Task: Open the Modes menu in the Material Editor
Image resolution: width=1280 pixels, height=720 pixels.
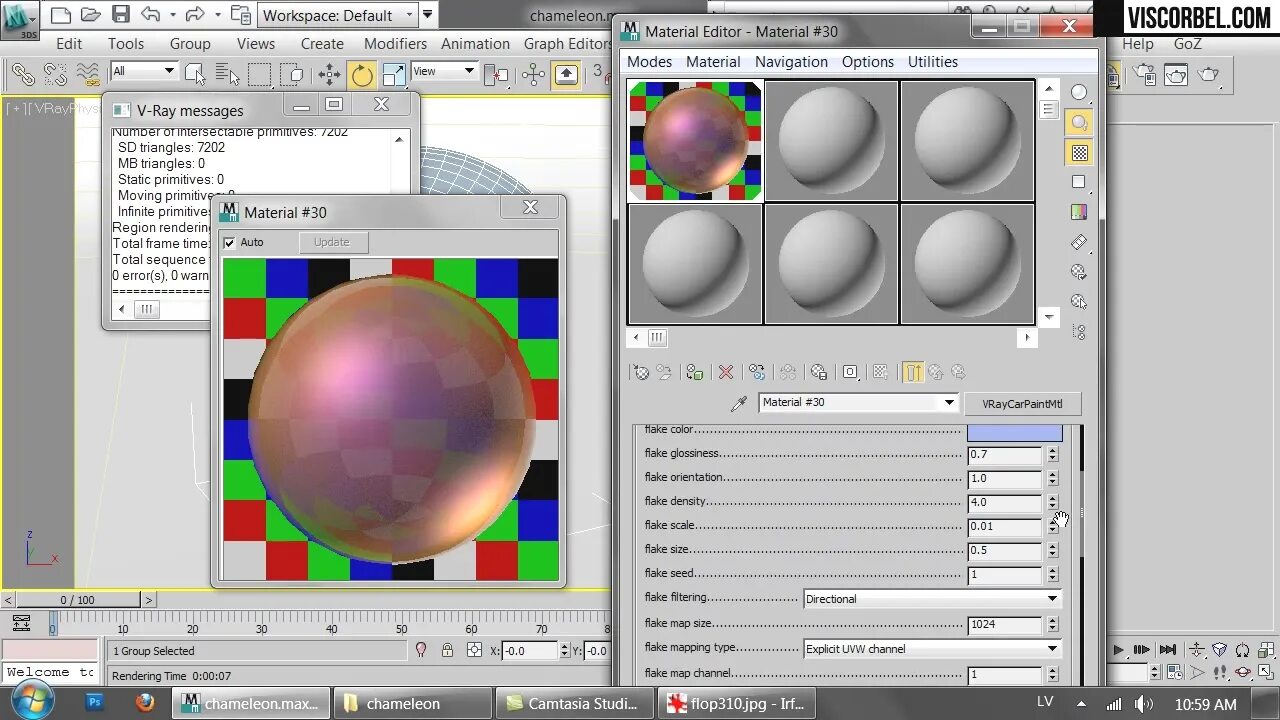Action: [x=649, y=62]
